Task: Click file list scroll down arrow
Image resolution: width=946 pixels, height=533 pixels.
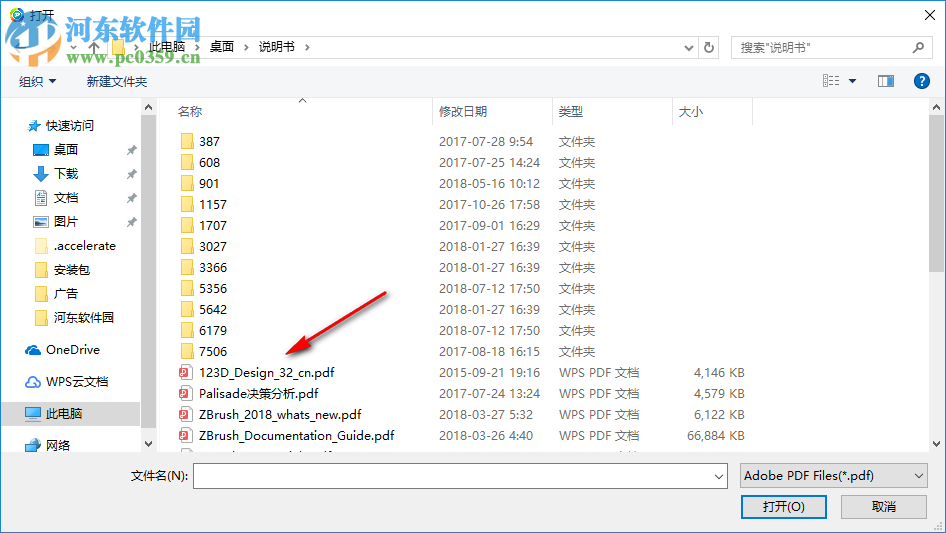Action: coord(936,444)
